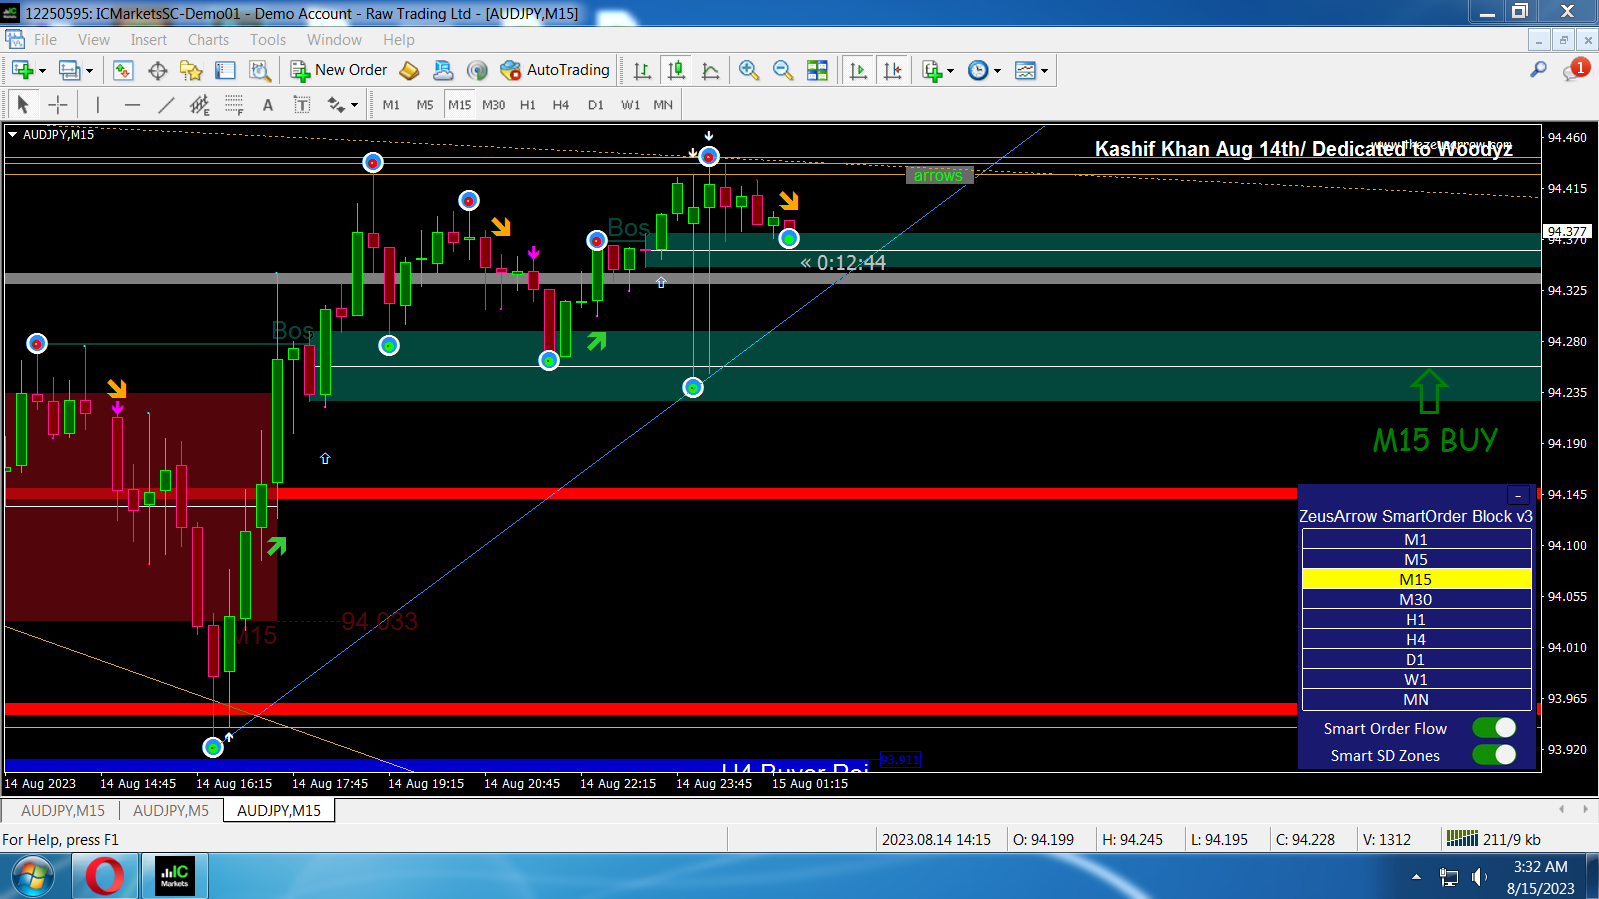Open the Tools menu

(x=268, y=40)
